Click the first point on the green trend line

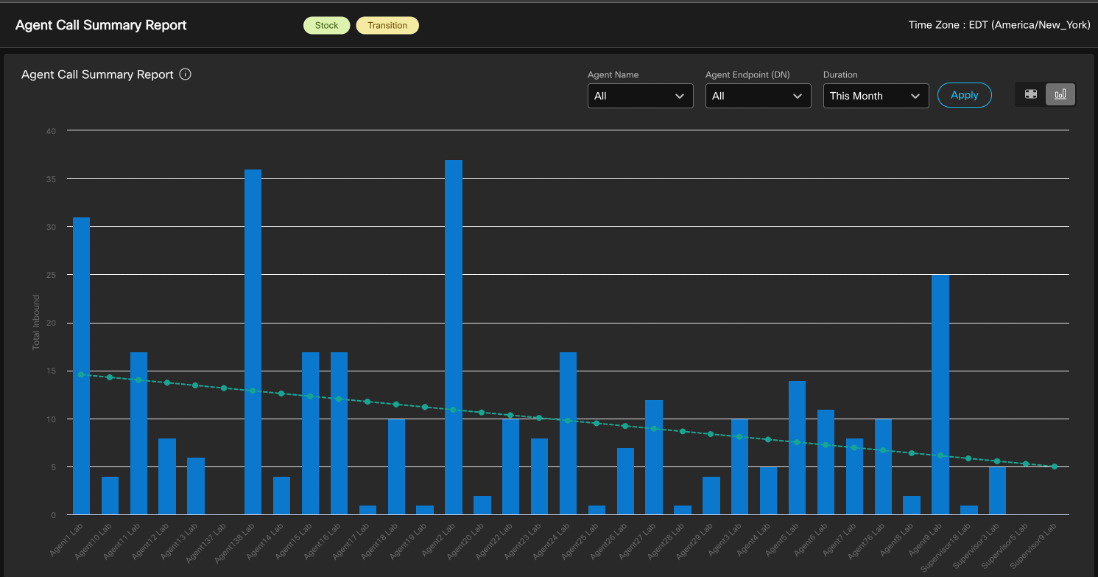81,374
